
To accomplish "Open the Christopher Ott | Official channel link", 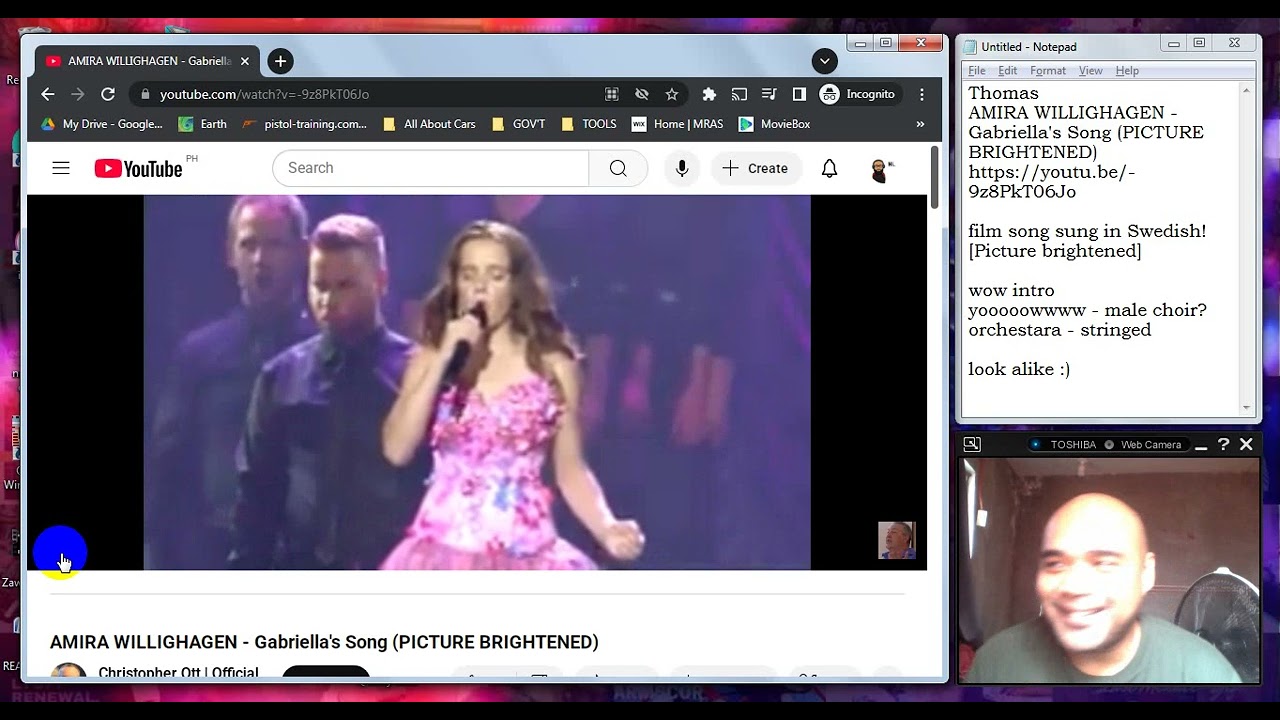I will point(178,673).
